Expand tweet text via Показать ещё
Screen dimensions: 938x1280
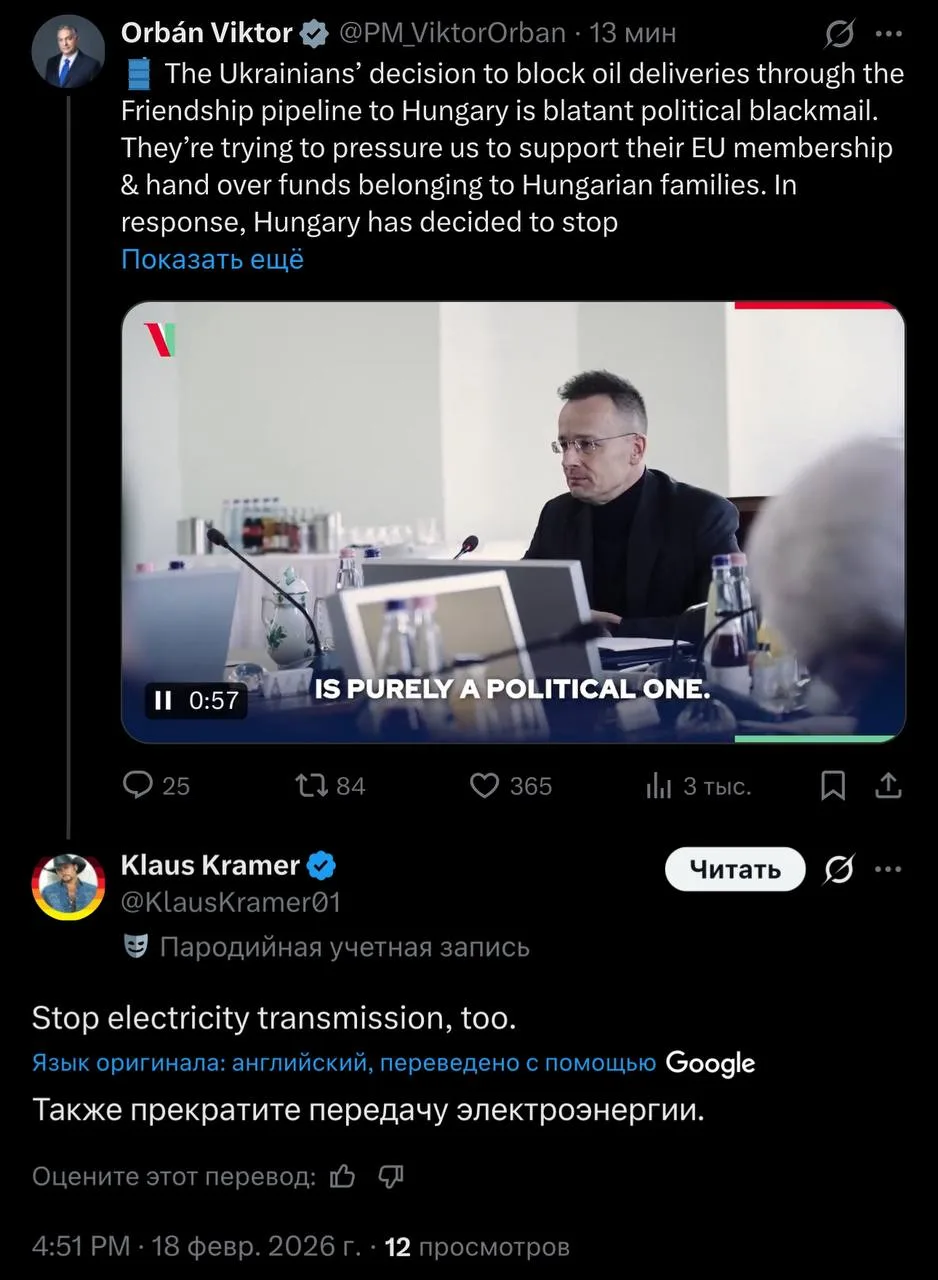tap(212, 259)
